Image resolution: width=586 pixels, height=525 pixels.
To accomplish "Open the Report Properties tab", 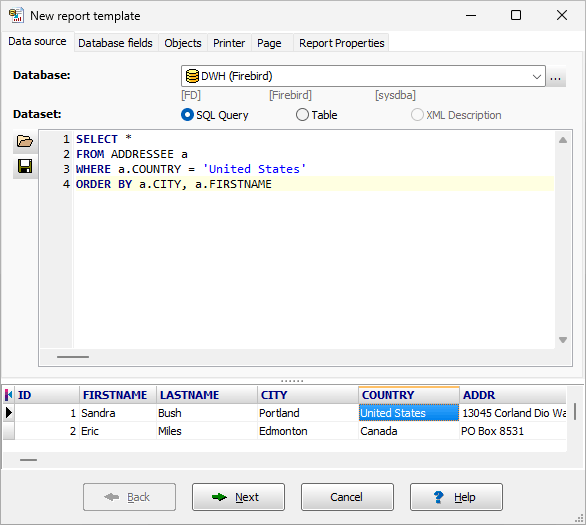I will pyautogui.click(x=342, y=43).
